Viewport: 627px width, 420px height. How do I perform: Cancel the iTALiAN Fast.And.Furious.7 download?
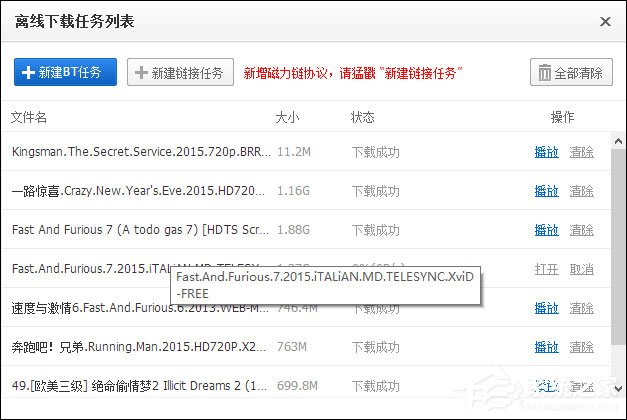click(x=582, y=269)
